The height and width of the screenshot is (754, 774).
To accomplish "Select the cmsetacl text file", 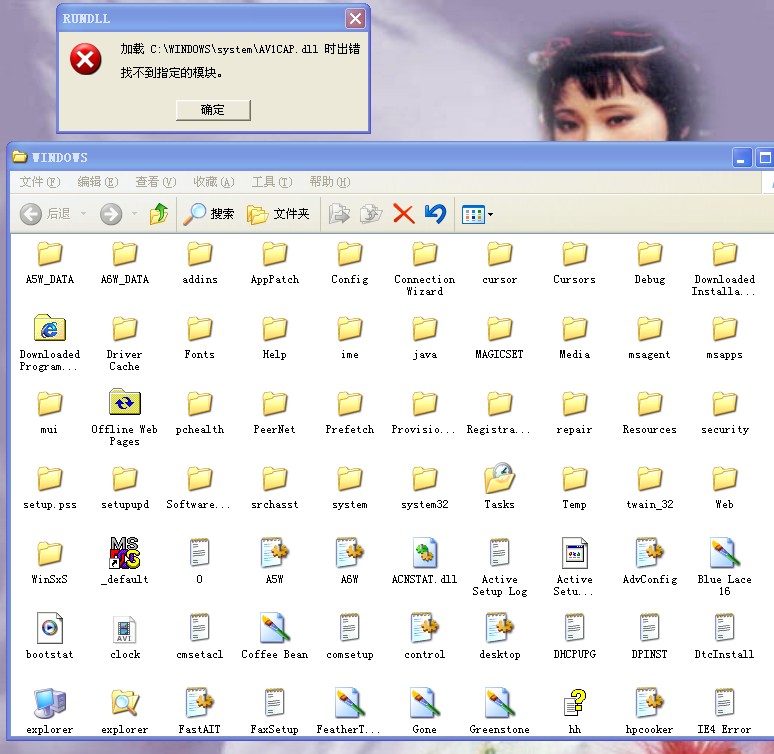I will pyautogui.click(x=199, y=636).
